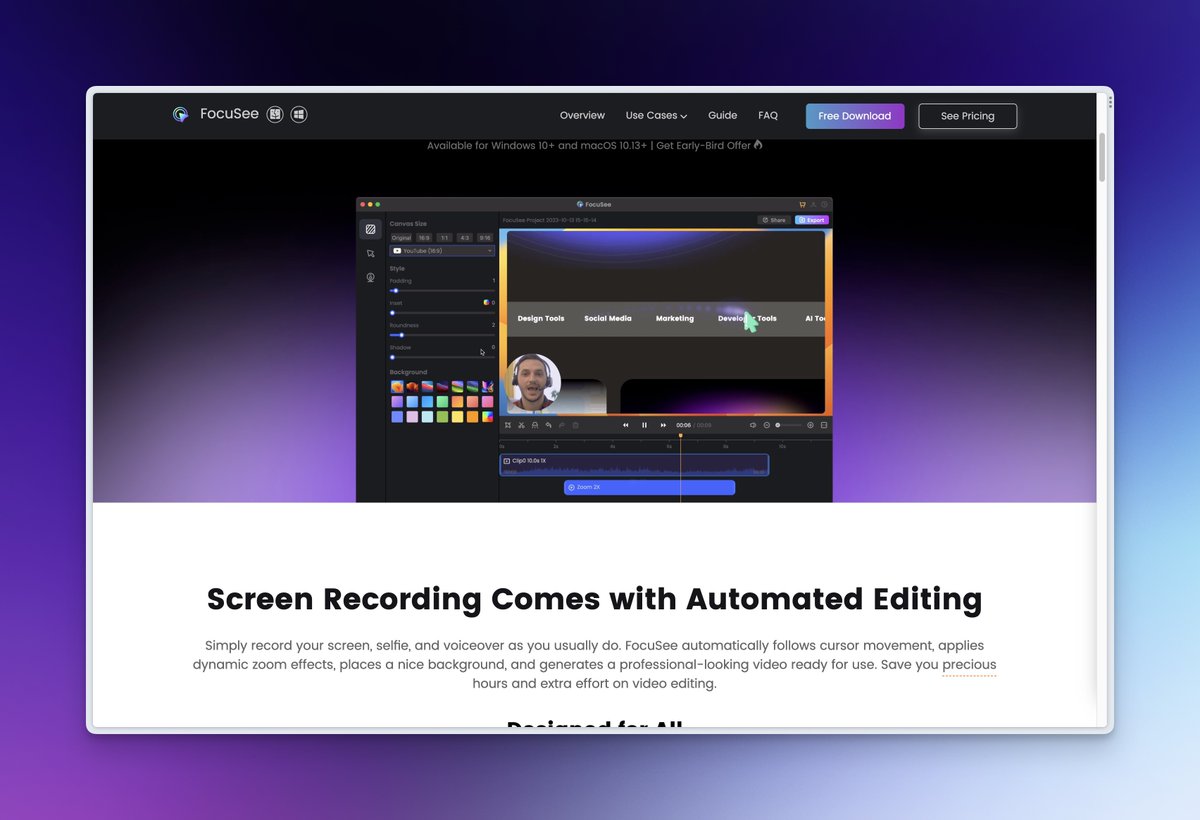Click the Early-Bird Offer text
Image resolution: width=1200 pixels, height=820 pixels.
tap(710, 146)
